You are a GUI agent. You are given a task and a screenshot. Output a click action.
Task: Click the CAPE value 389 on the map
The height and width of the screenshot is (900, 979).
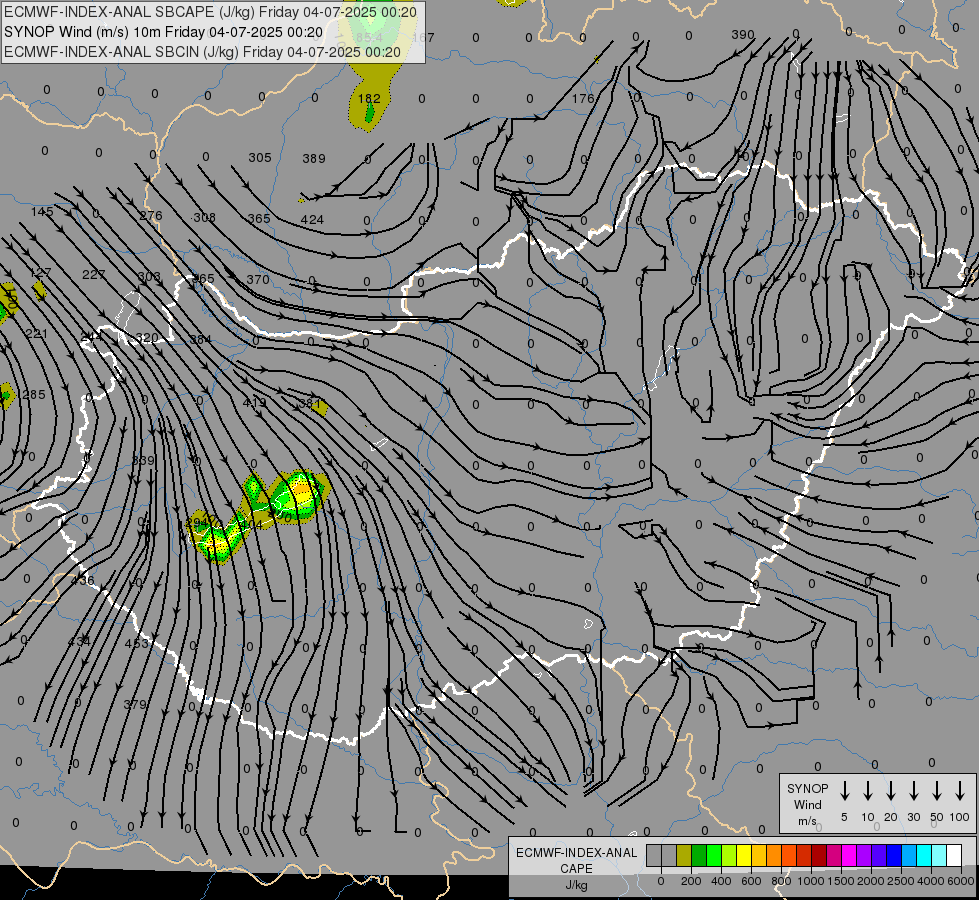314,159
